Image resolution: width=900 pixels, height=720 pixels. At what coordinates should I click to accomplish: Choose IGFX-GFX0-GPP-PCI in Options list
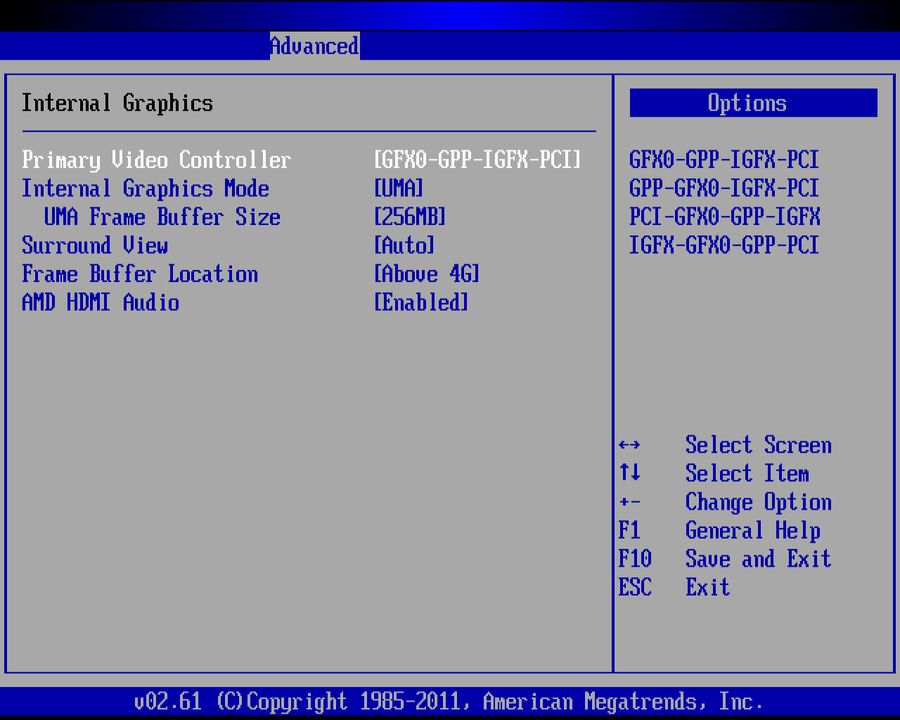[x=724, y=246]
